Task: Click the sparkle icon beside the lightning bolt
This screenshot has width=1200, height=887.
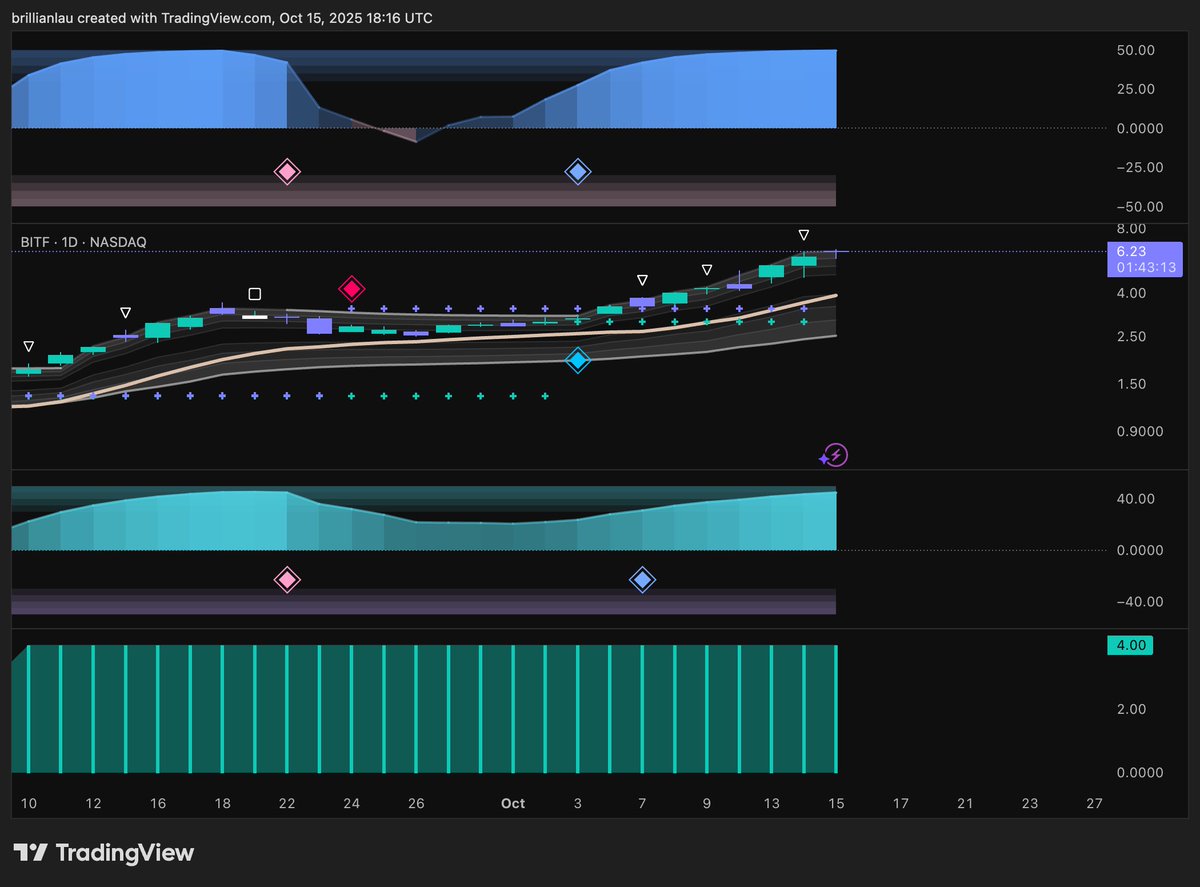Action: (825, 459)
